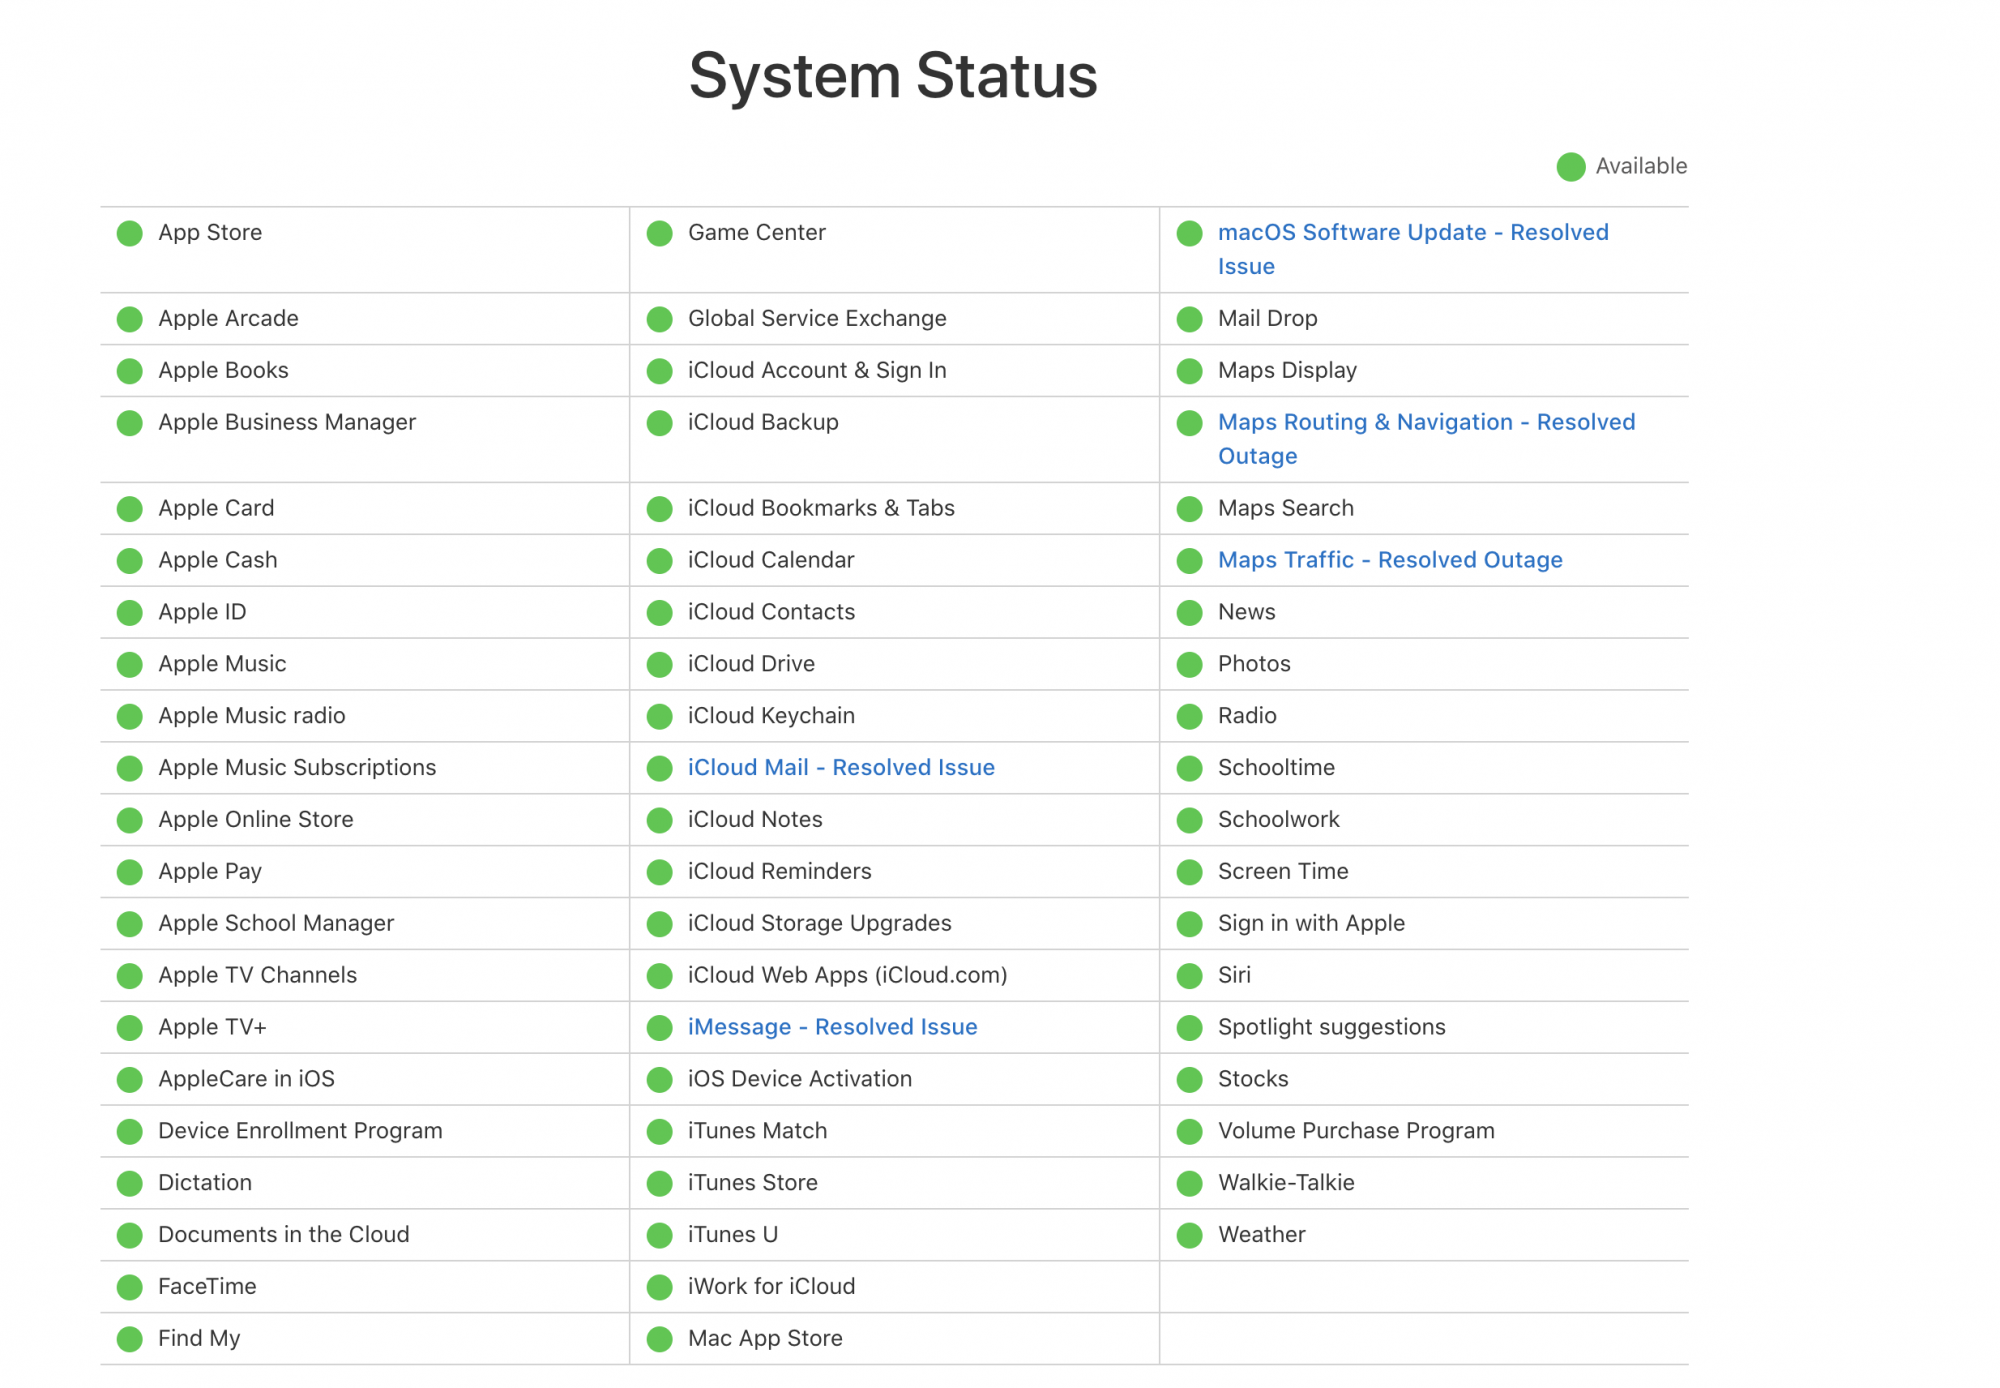Open macOS Software Update Resolved Issue link

coord(1412,233)
